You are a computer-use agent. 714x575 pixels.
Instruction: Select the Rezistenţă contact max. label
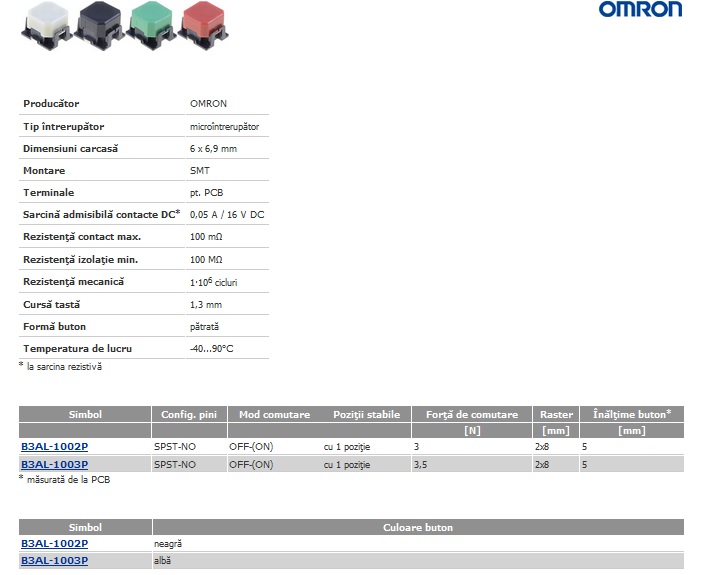pyautogui.click(x=82, y=237)
